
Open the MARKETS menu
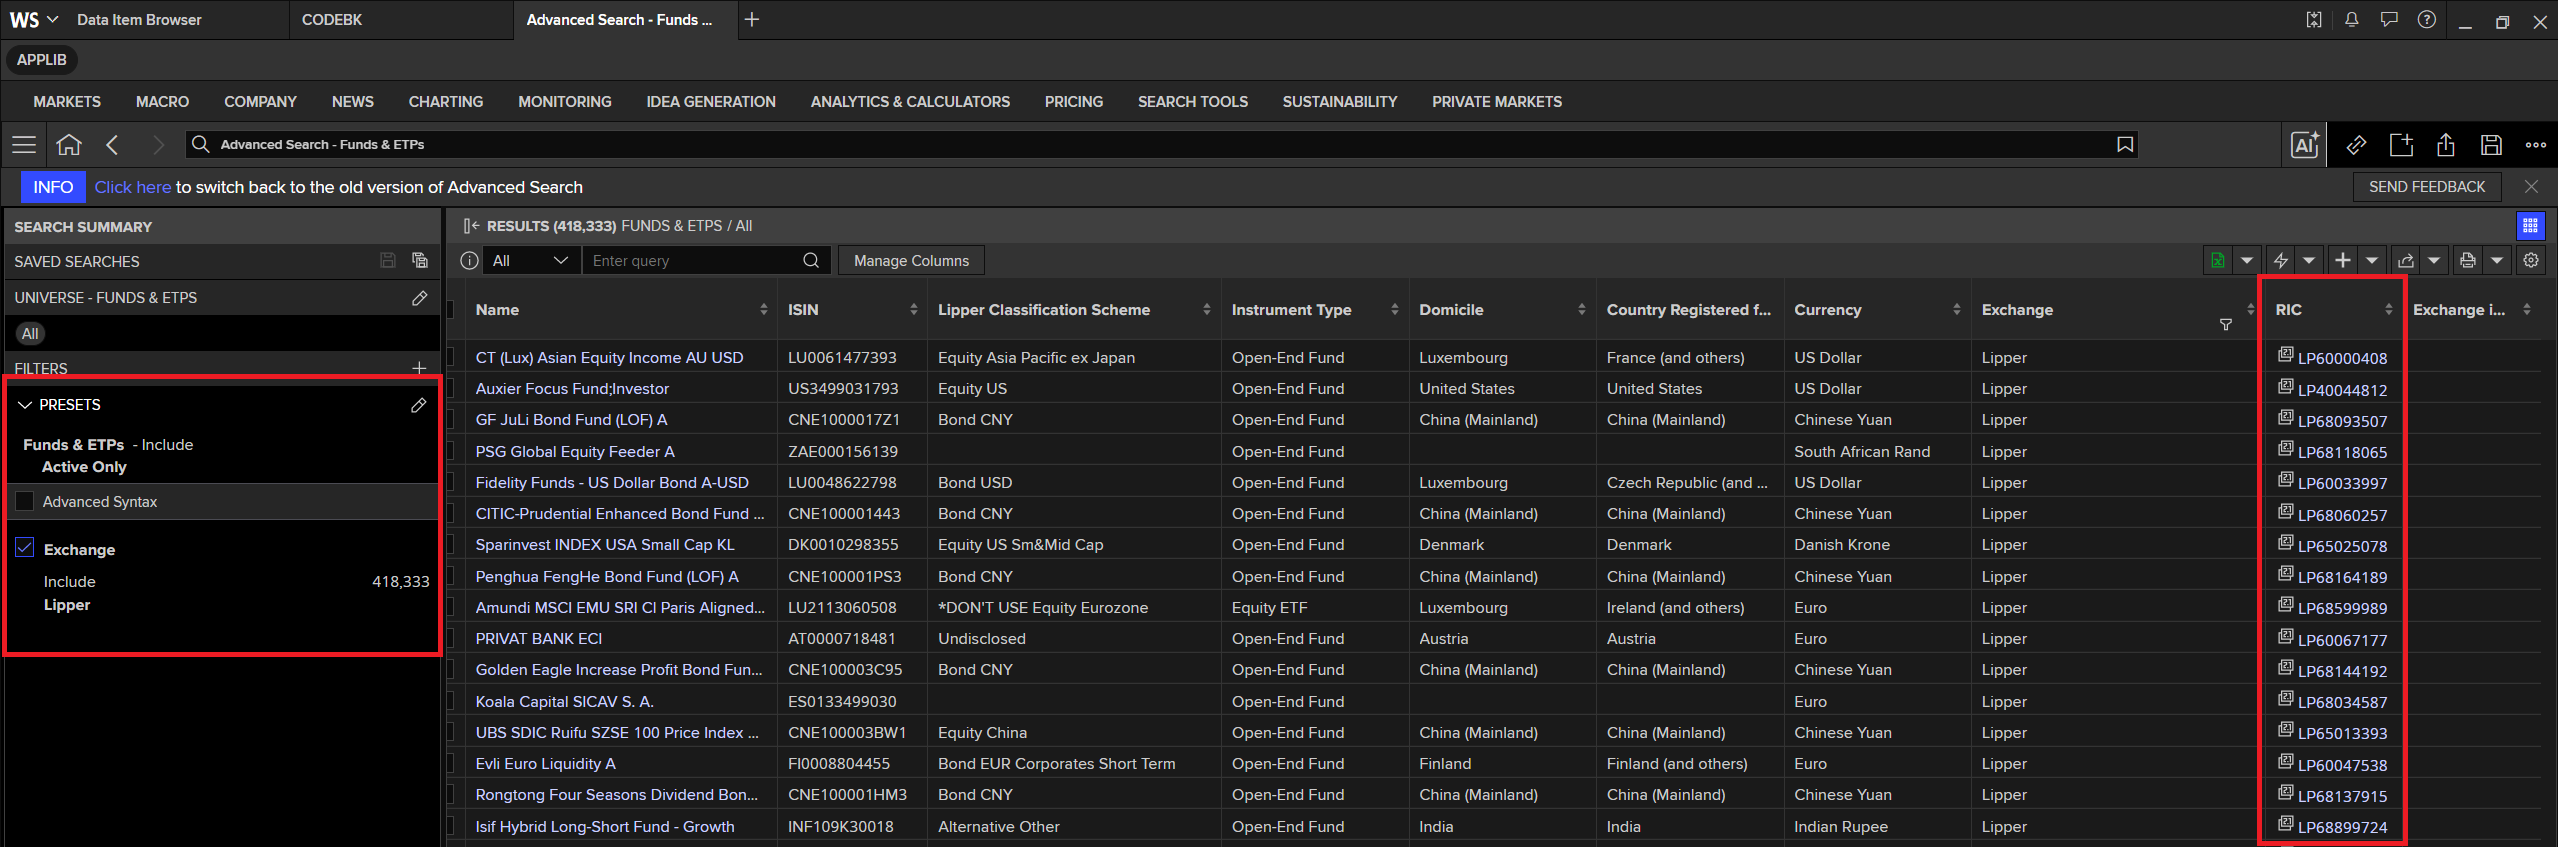[x=67, y=102]
